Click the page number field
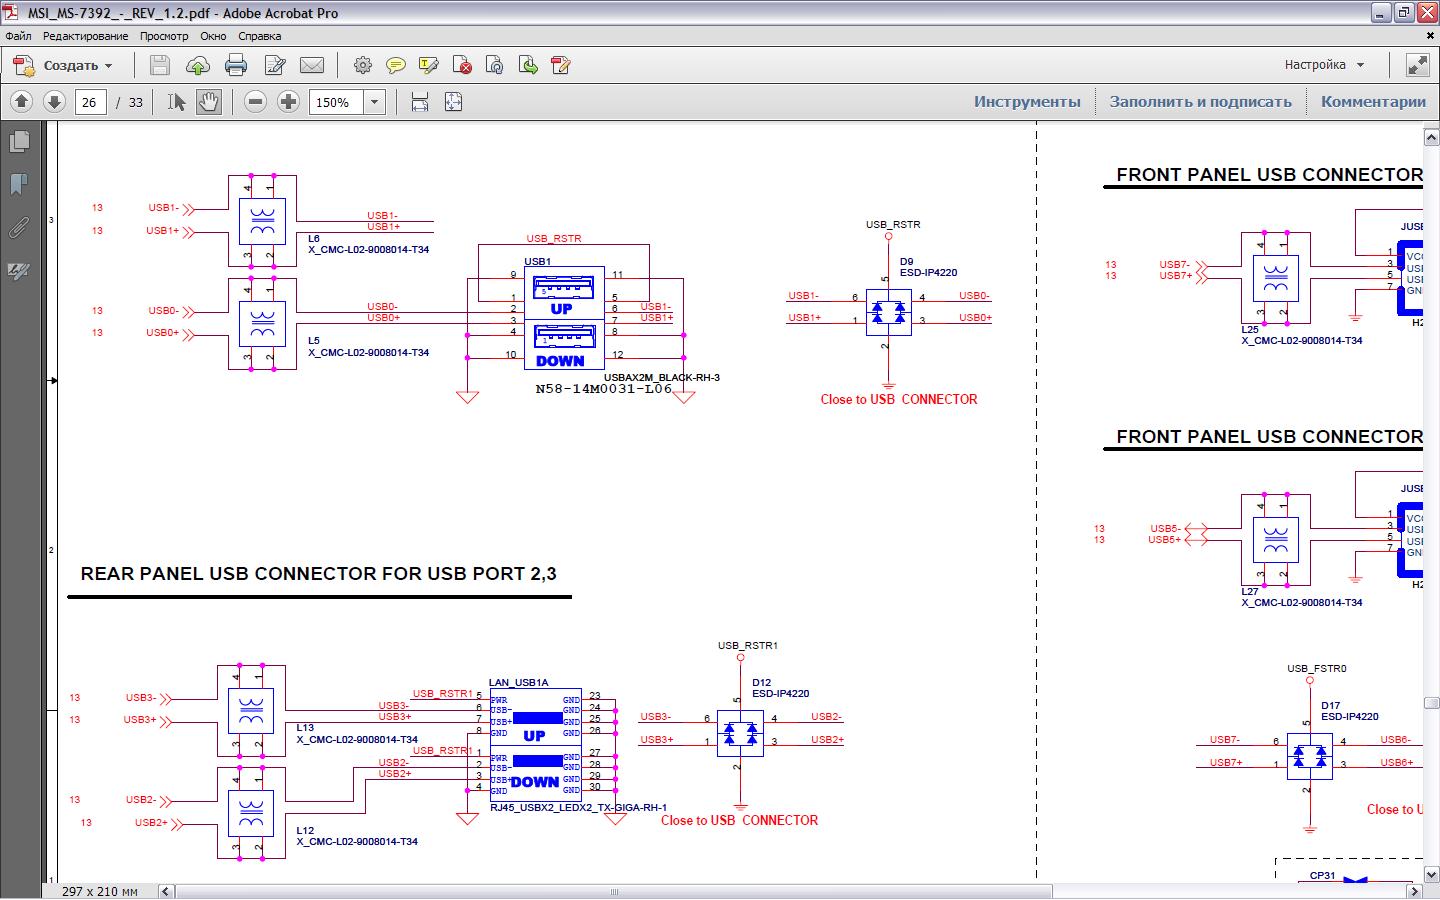 [x=90, y=102]
